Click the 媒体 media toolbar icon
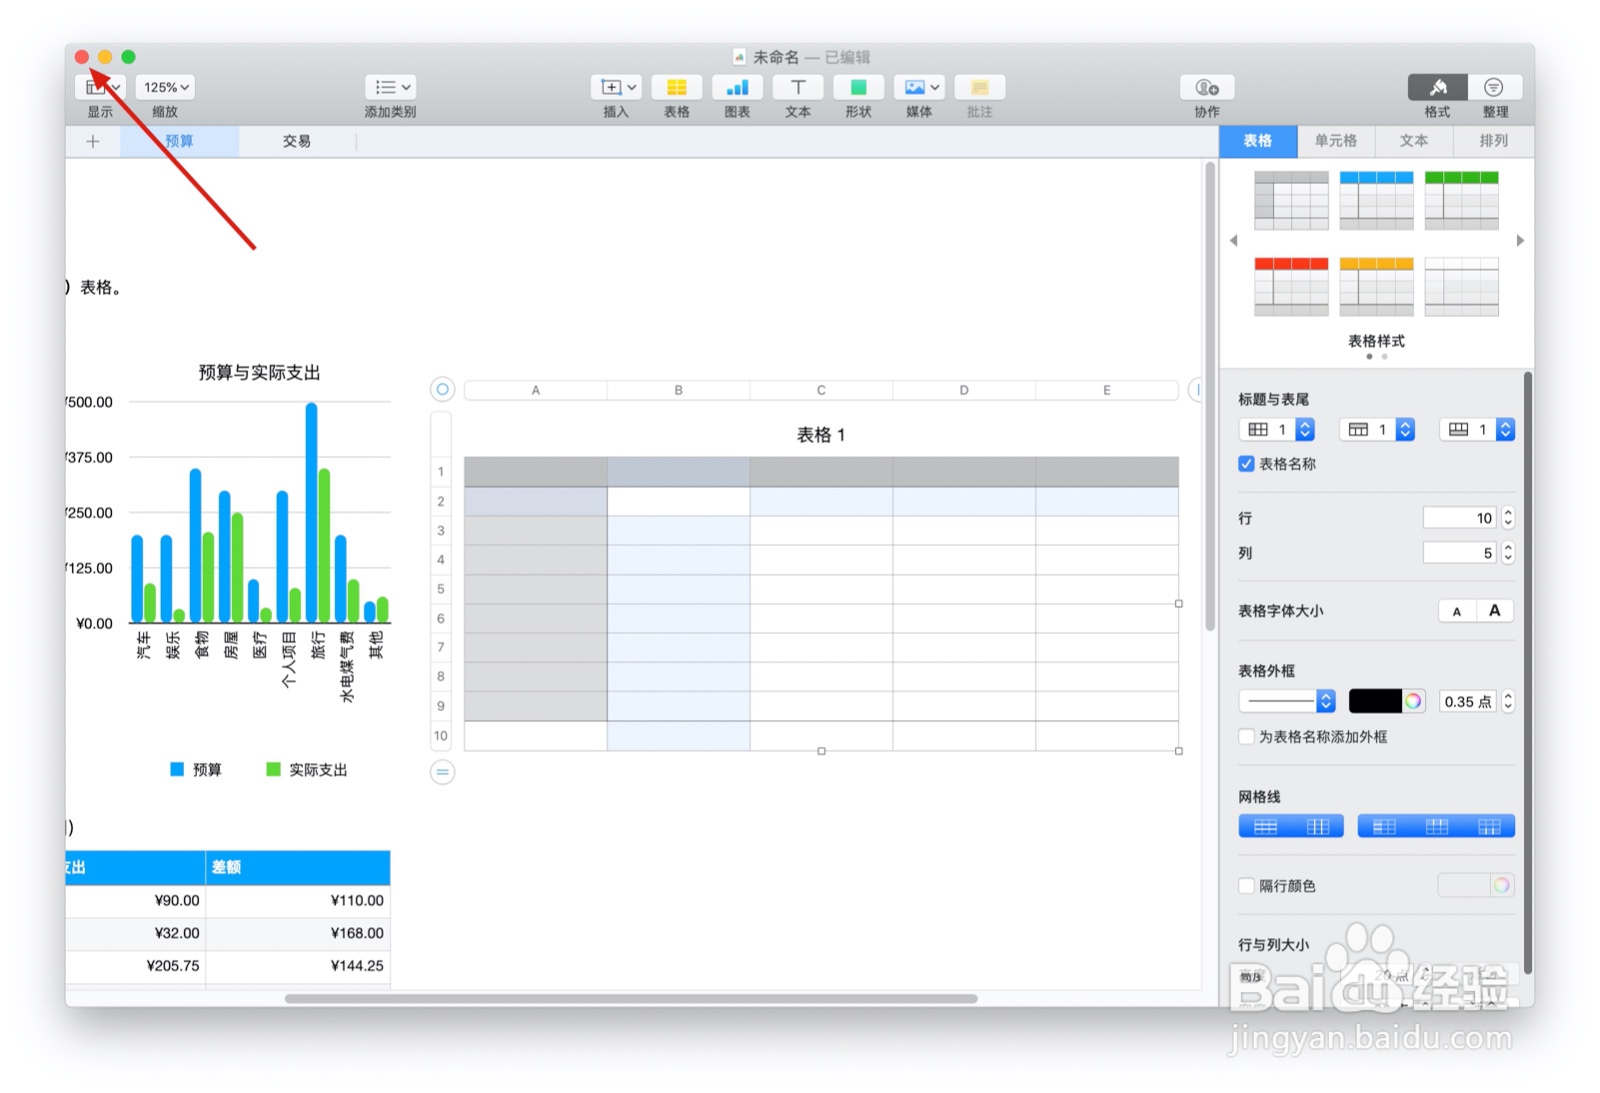Screen dimensions: 1600x1093 pyautogui.click(x=919, y=87)
